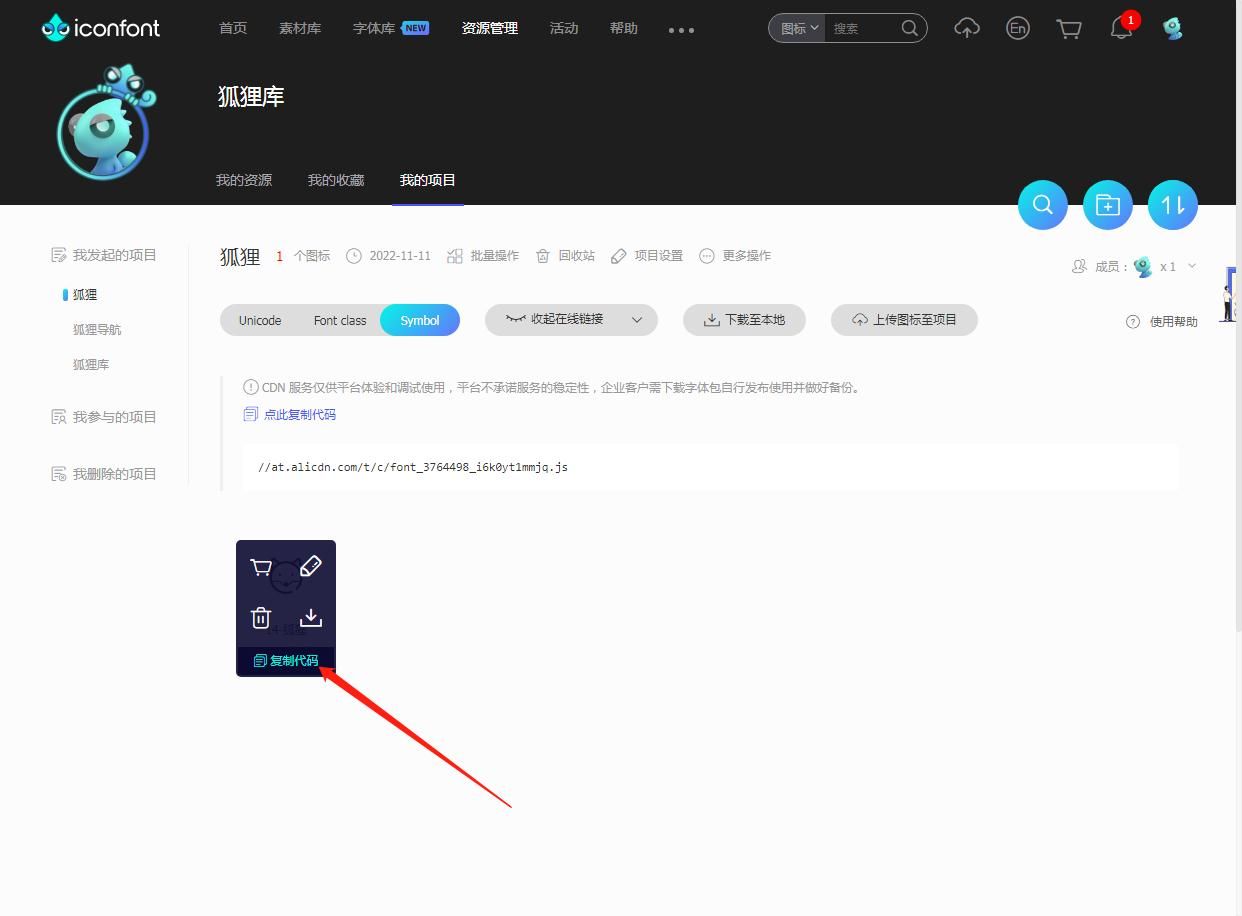
Task: Click the 搜索 search input field
Action: click(863, 29)
